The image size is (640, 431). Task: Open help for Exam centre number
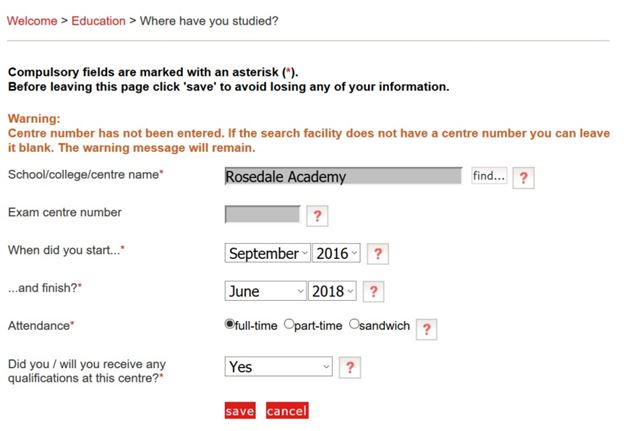(x=317, y=216)
